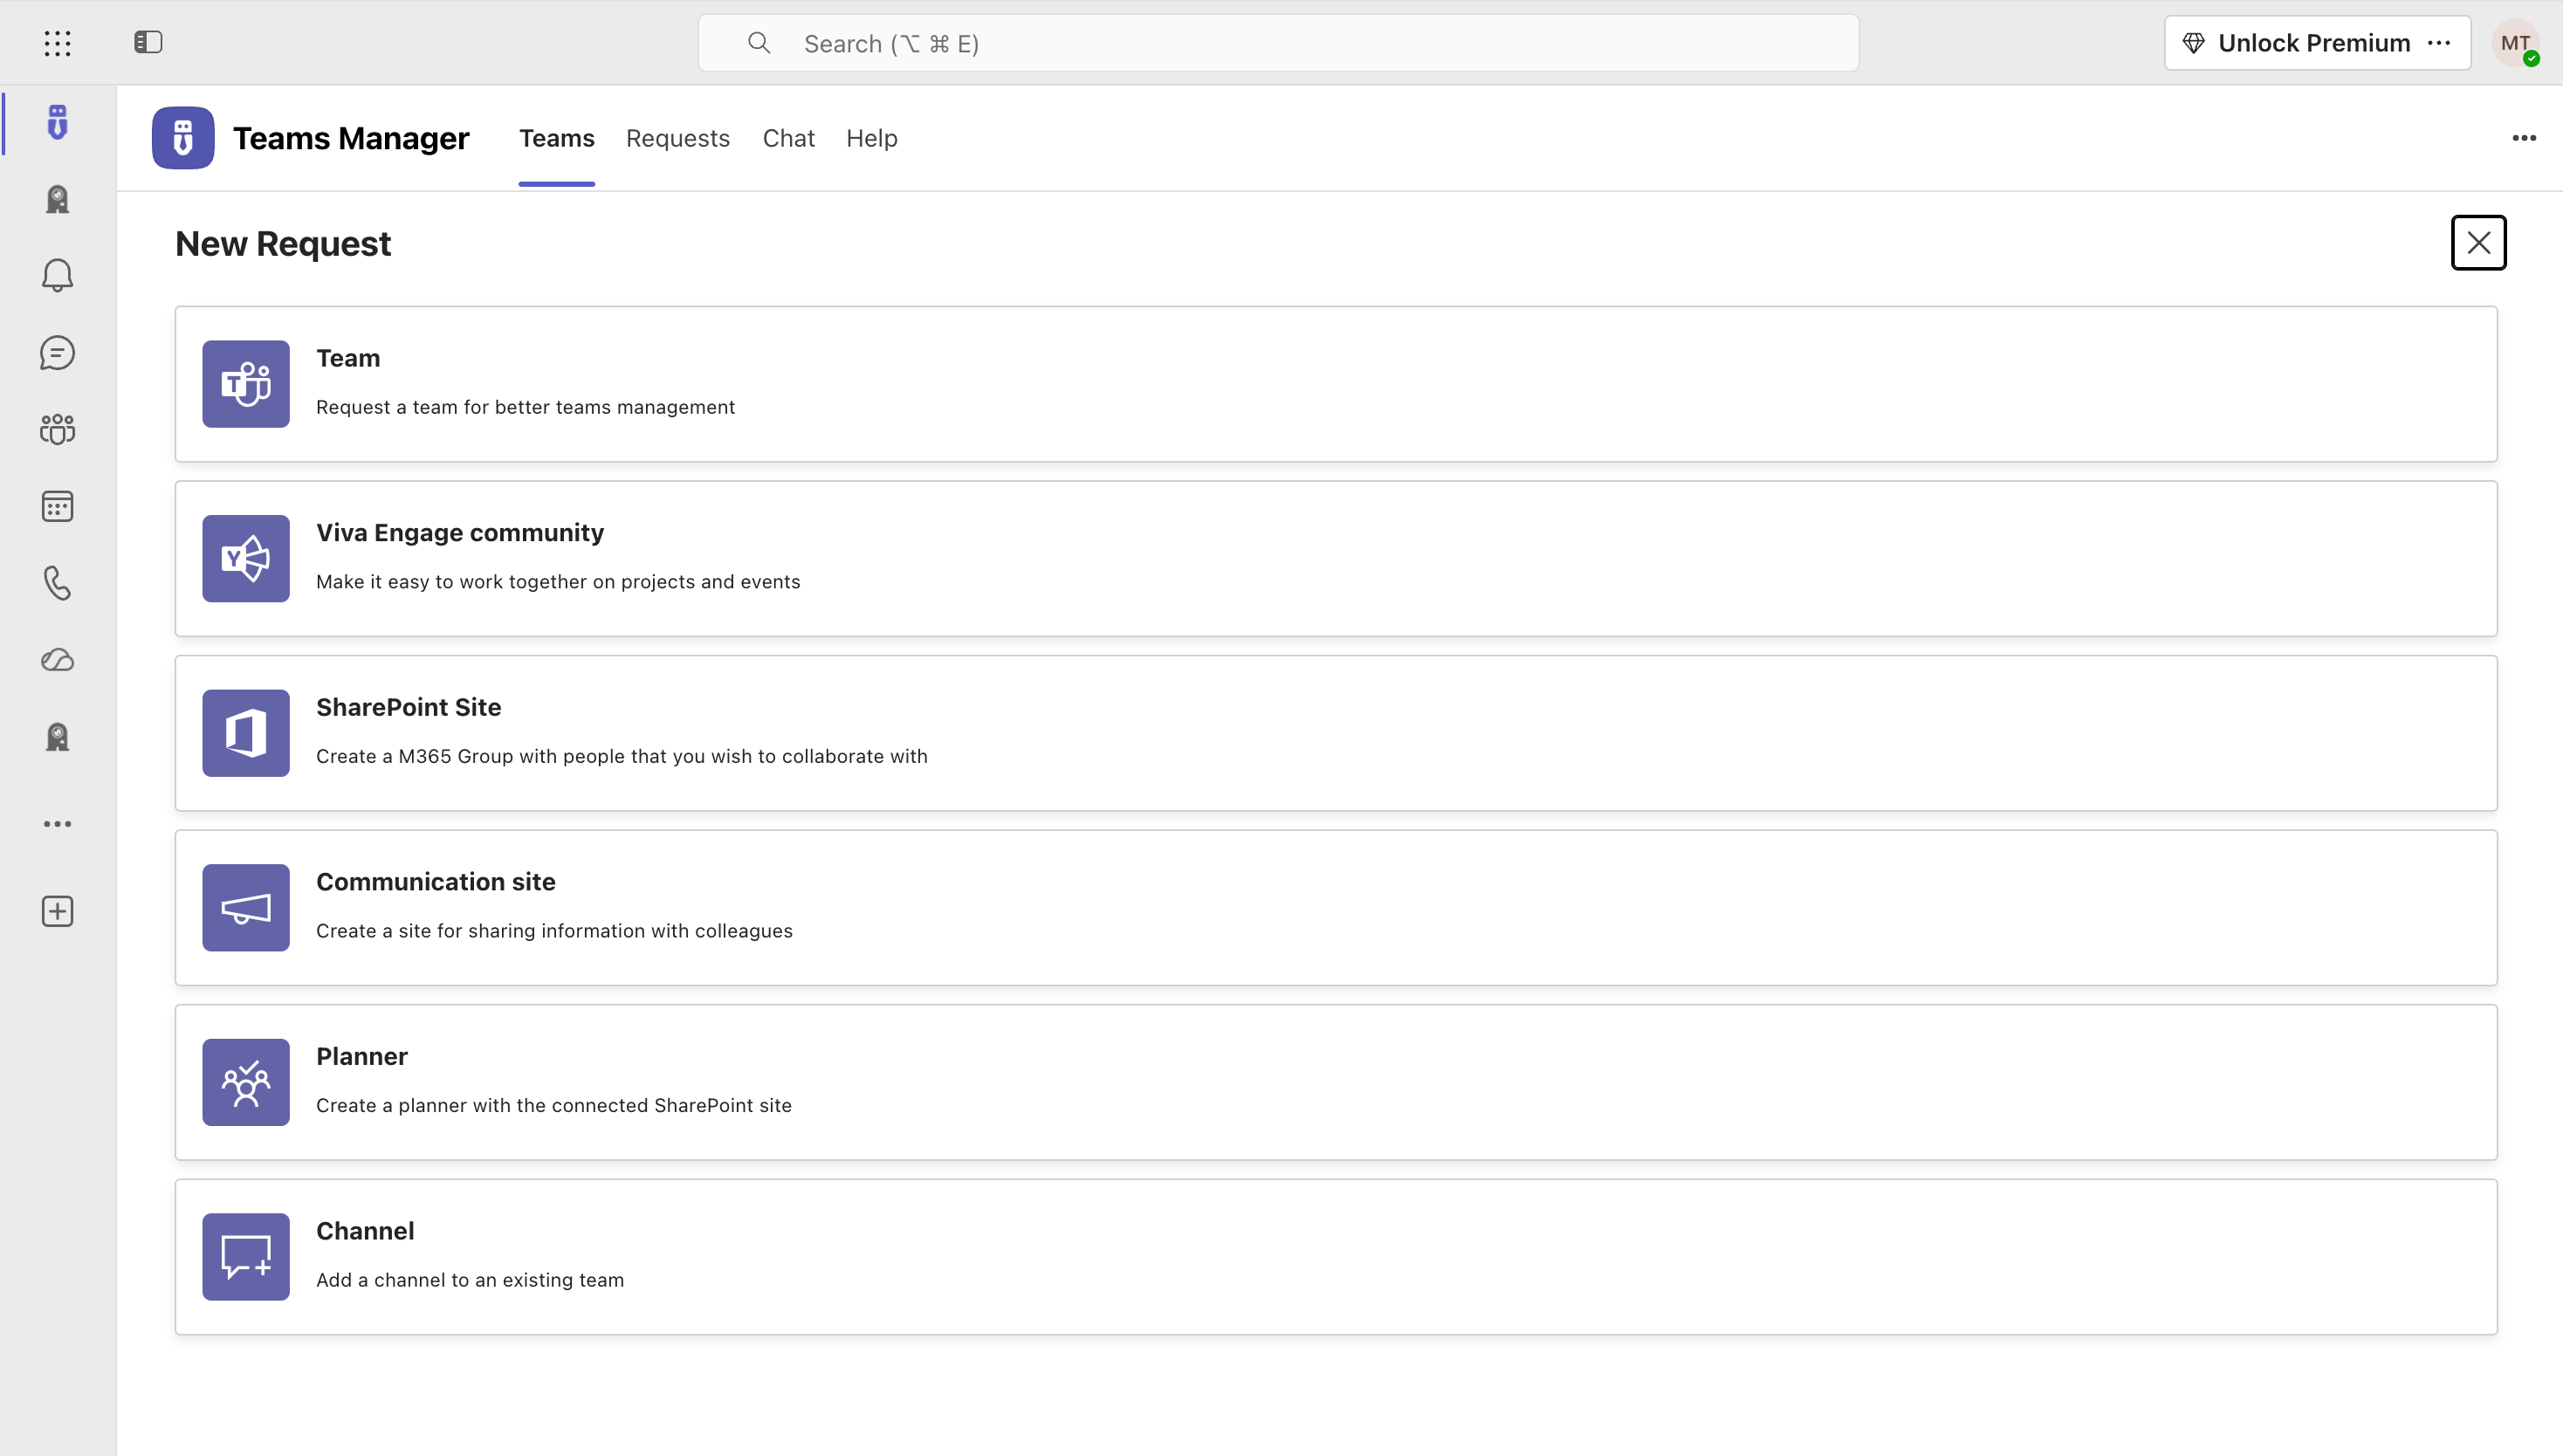2563x1456 pixels.
Task: Close the New Request panel
Action: tap(2477, 243)
